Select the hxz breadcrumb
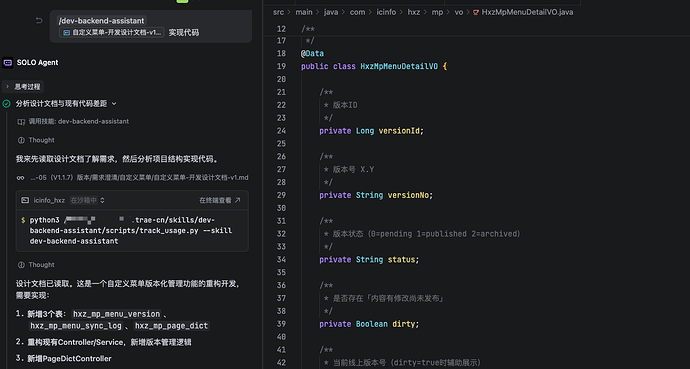690x369 pixels. 414,12
